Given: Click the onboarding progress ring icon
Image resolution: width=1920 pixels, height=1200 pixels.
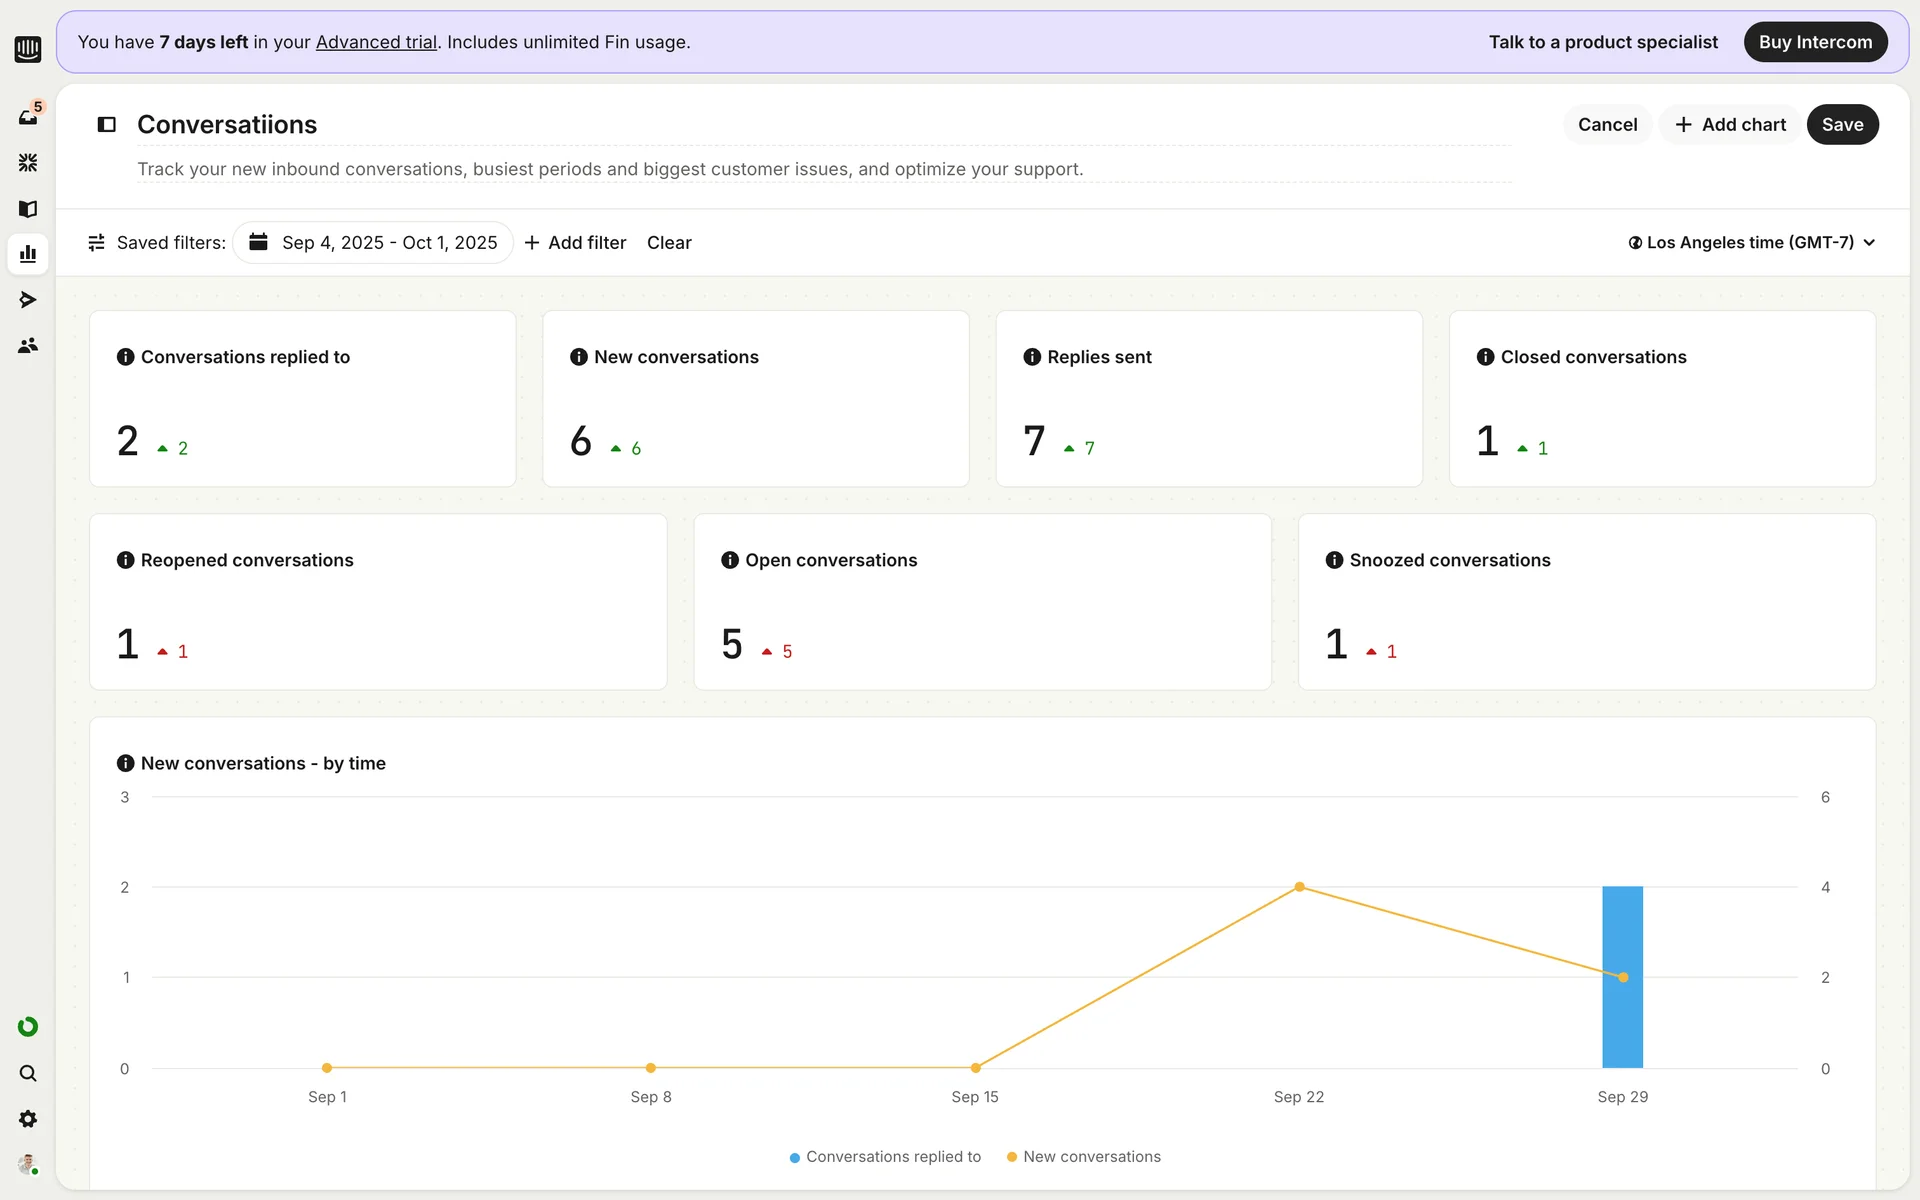Looking at the screenshot, I should (28, 1027).
